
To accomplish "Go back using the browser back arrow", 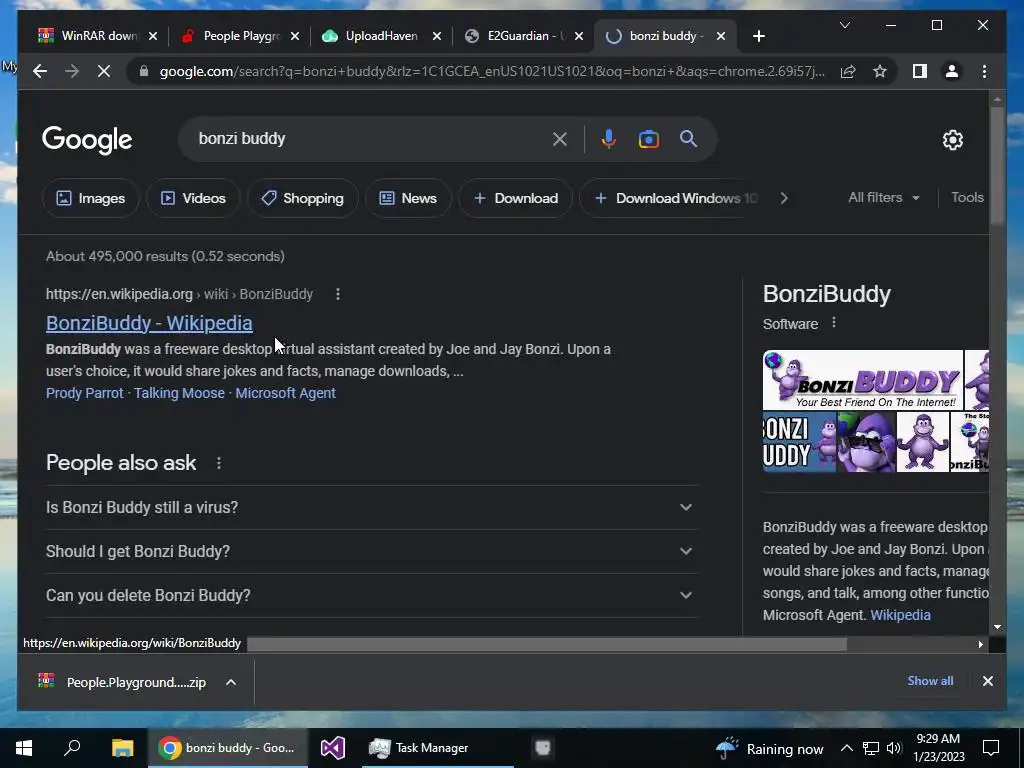I will (40, 71).
